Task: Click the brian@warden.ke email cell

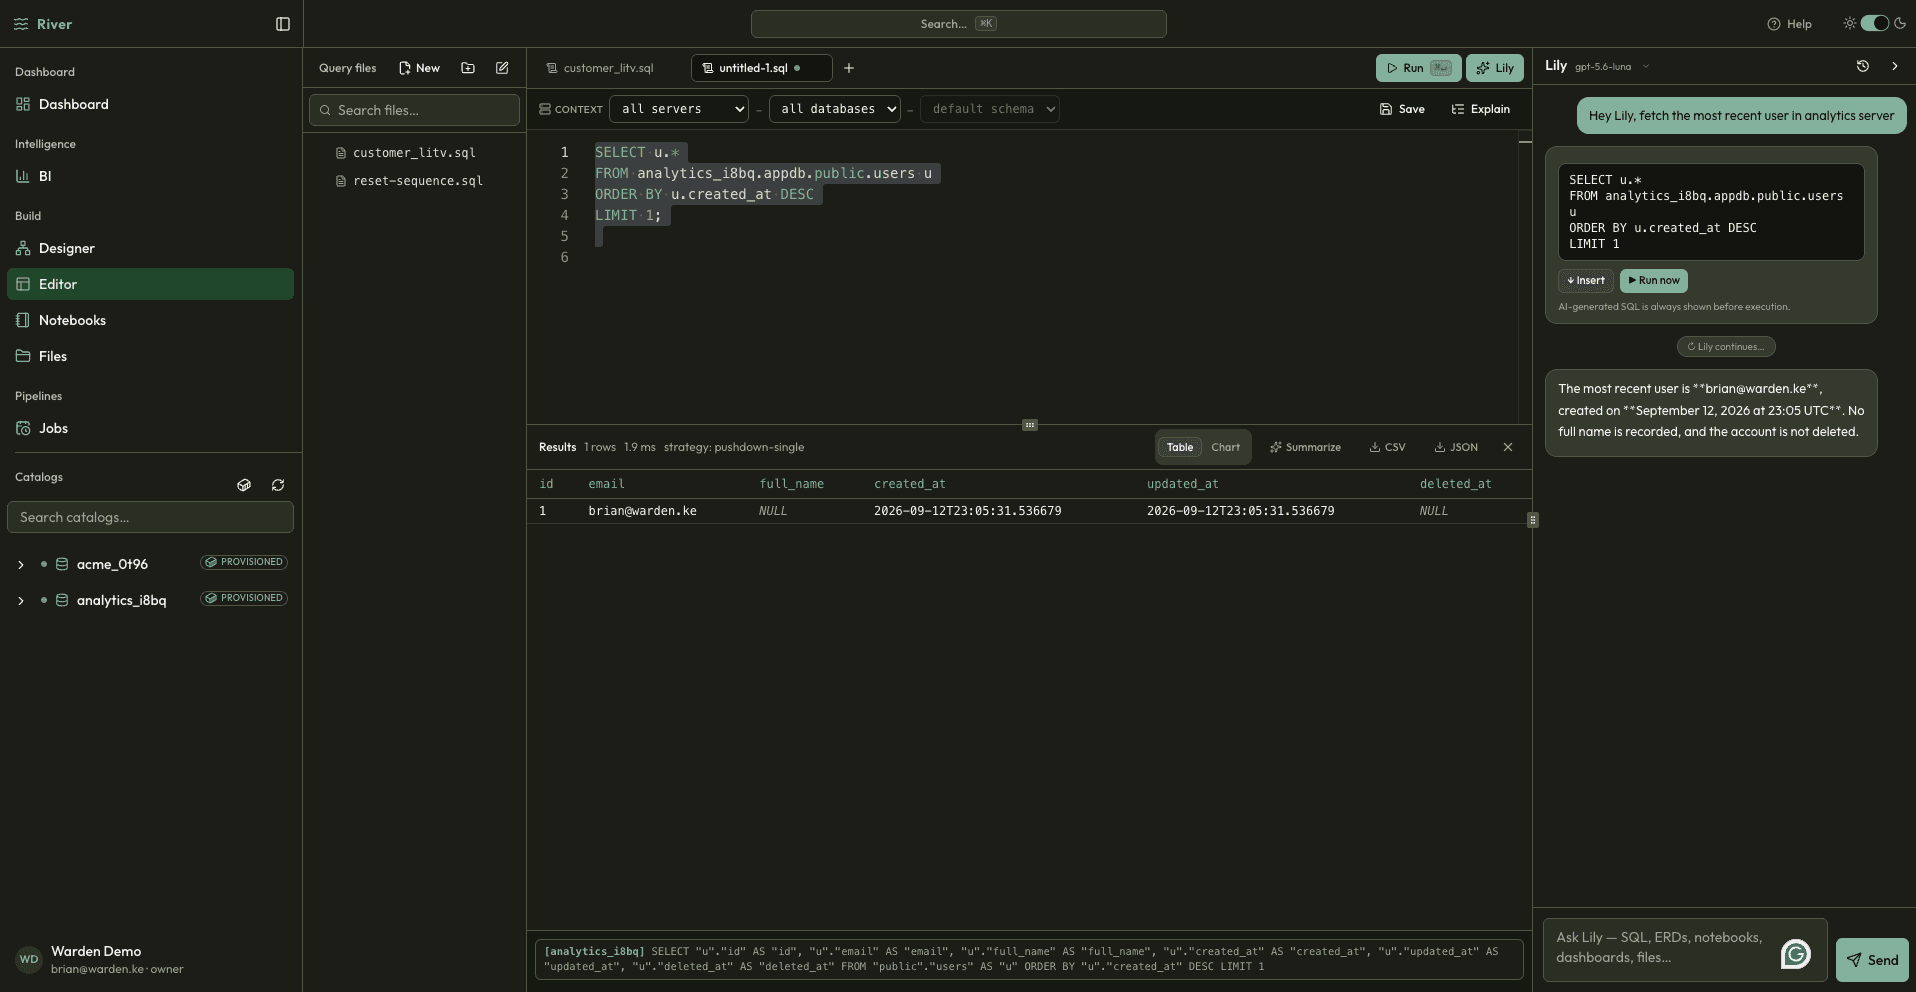Action: coord(642,511)
